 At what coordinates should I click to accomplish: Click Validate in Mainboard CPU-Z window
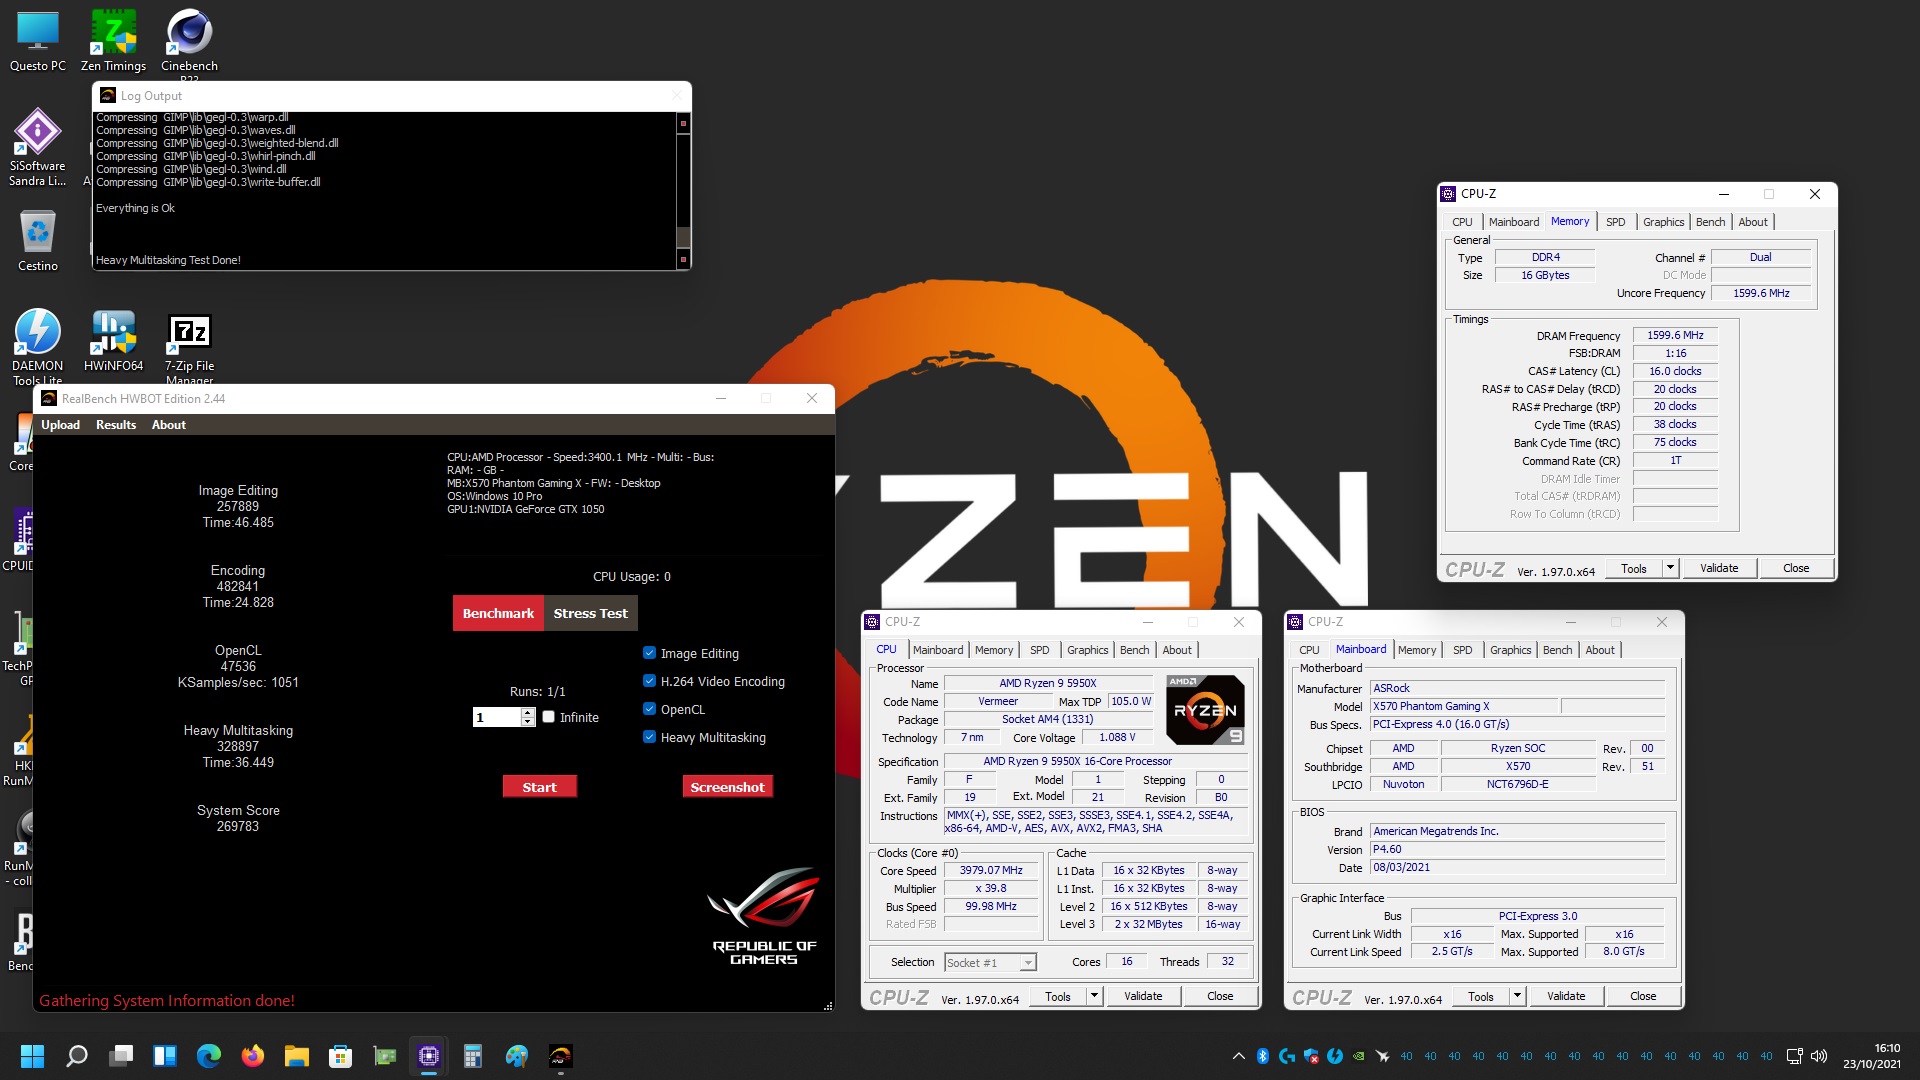coord(1565,996)
